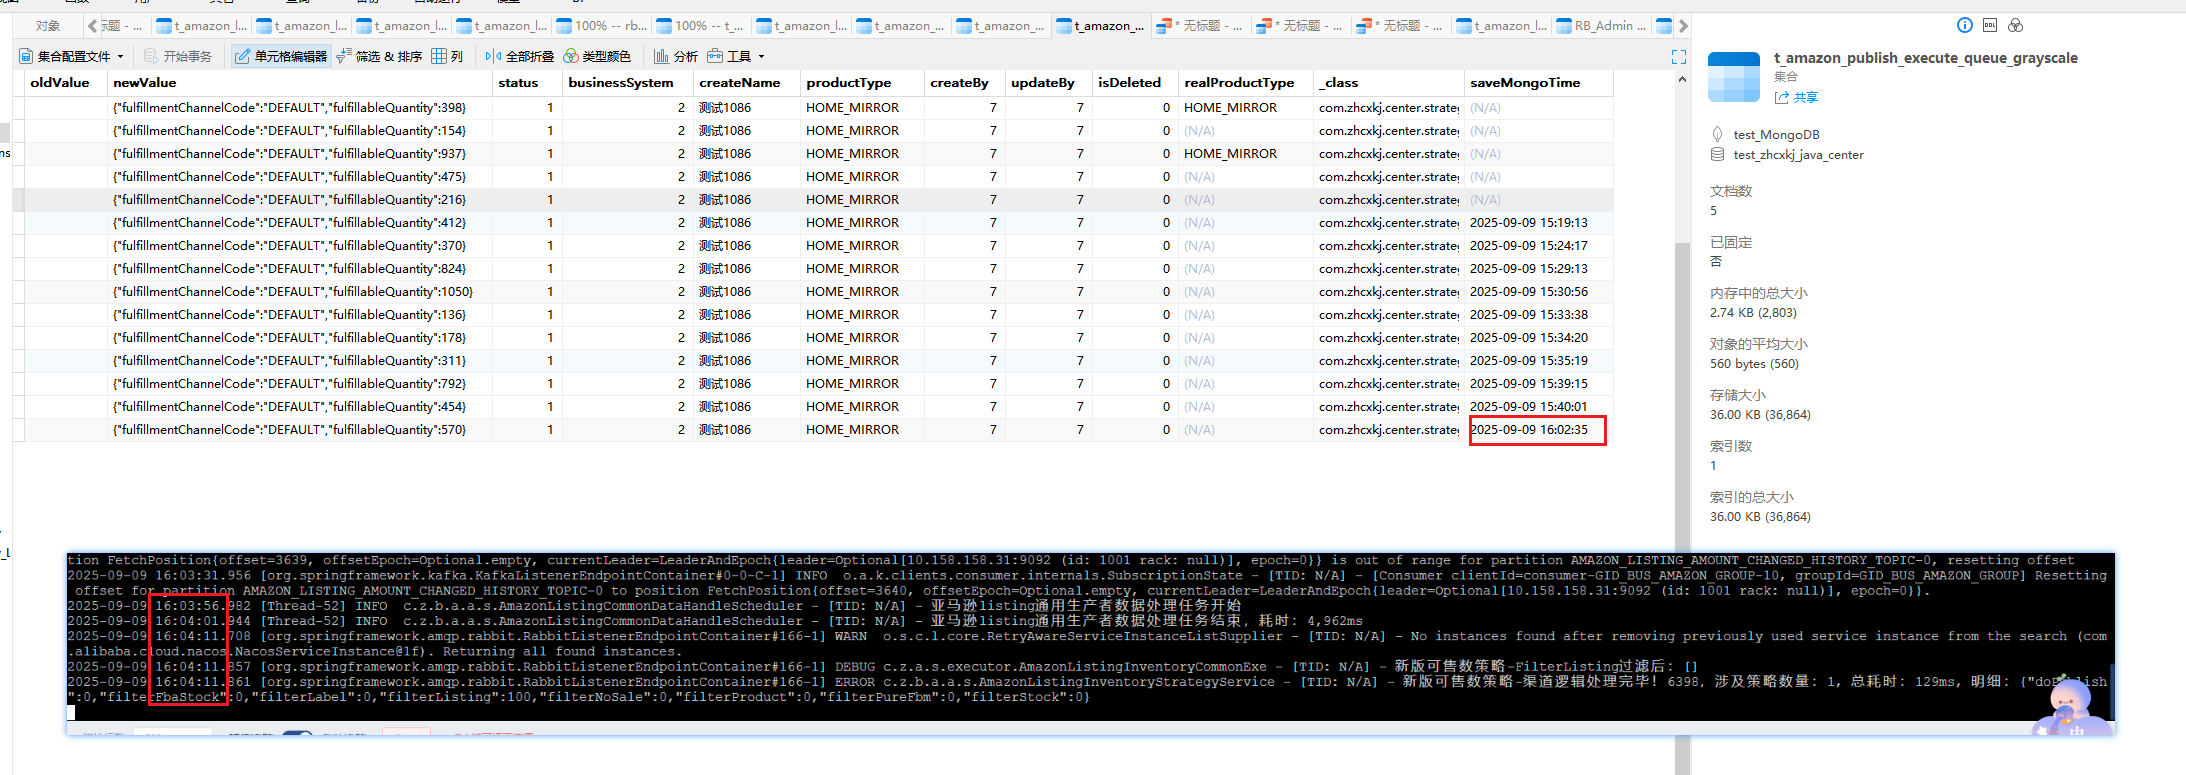Open the color pane icon in info panel

tap(2016, 25)
